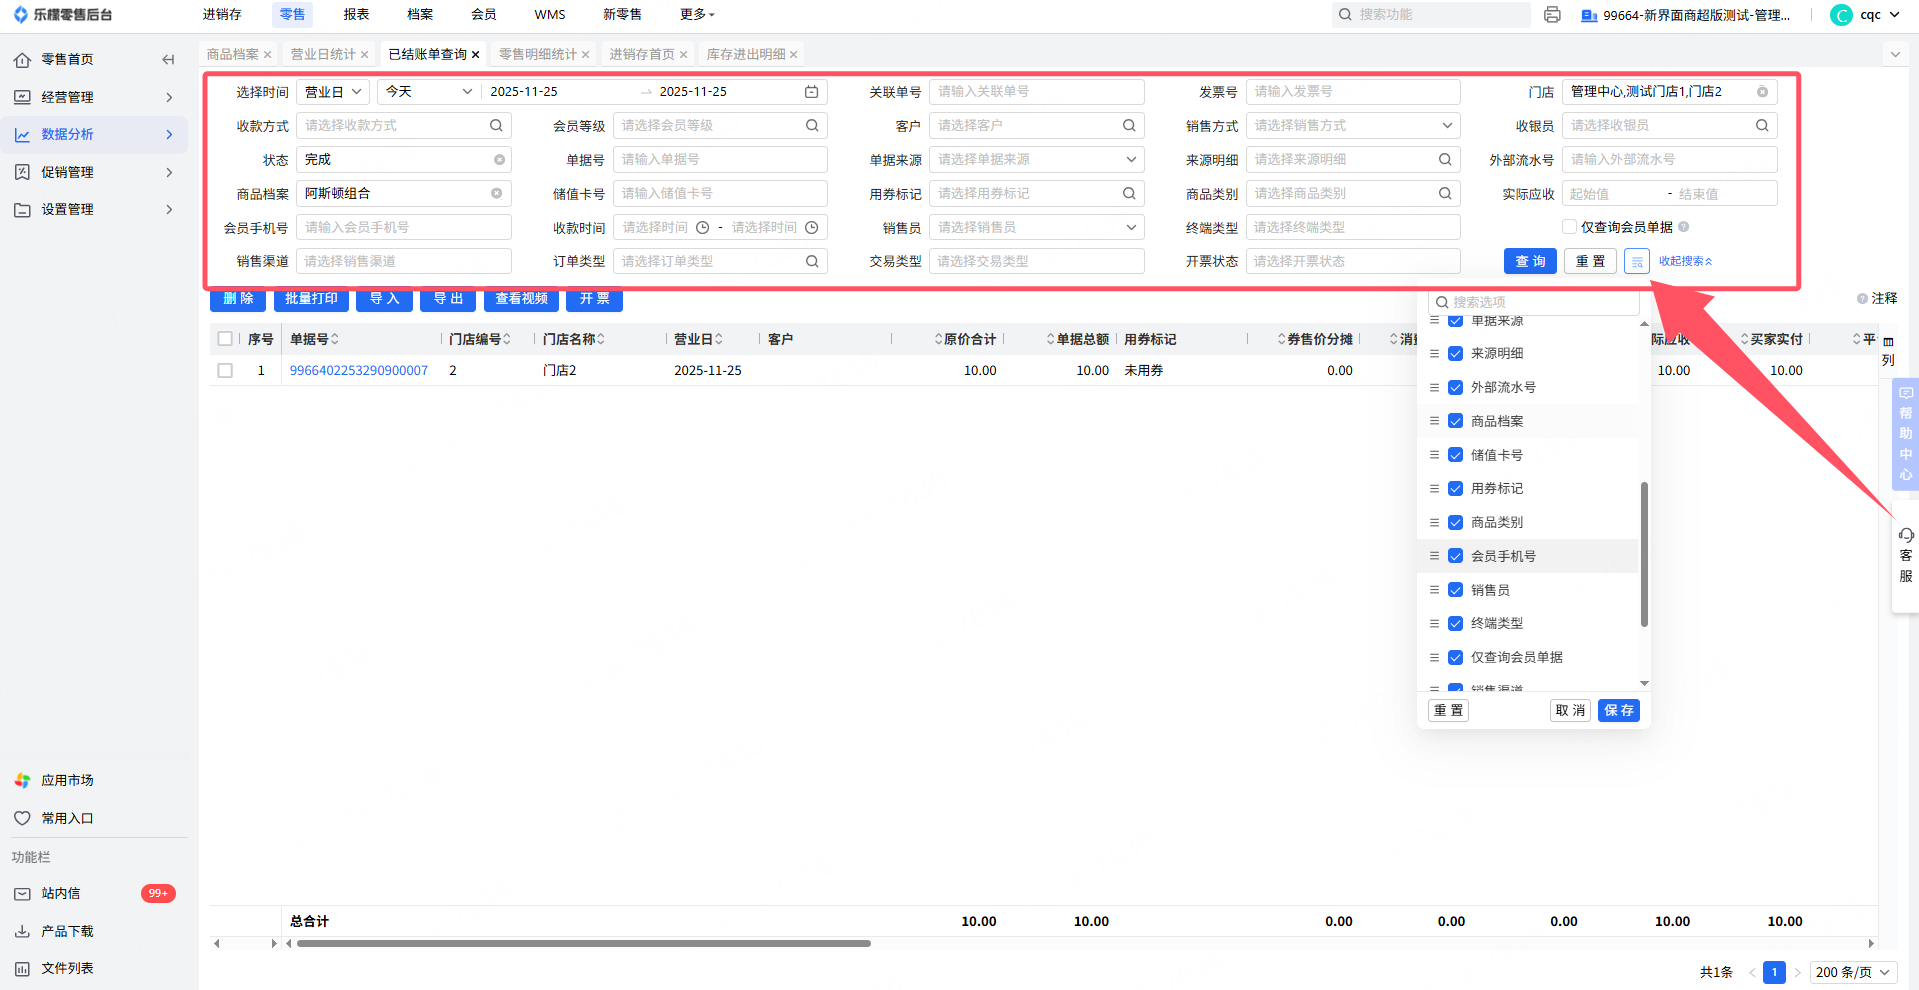This screenshot has width=1919, height=990.
Task: Click the column settings icon beside 重置
Action: click(x=1636, y=261)
